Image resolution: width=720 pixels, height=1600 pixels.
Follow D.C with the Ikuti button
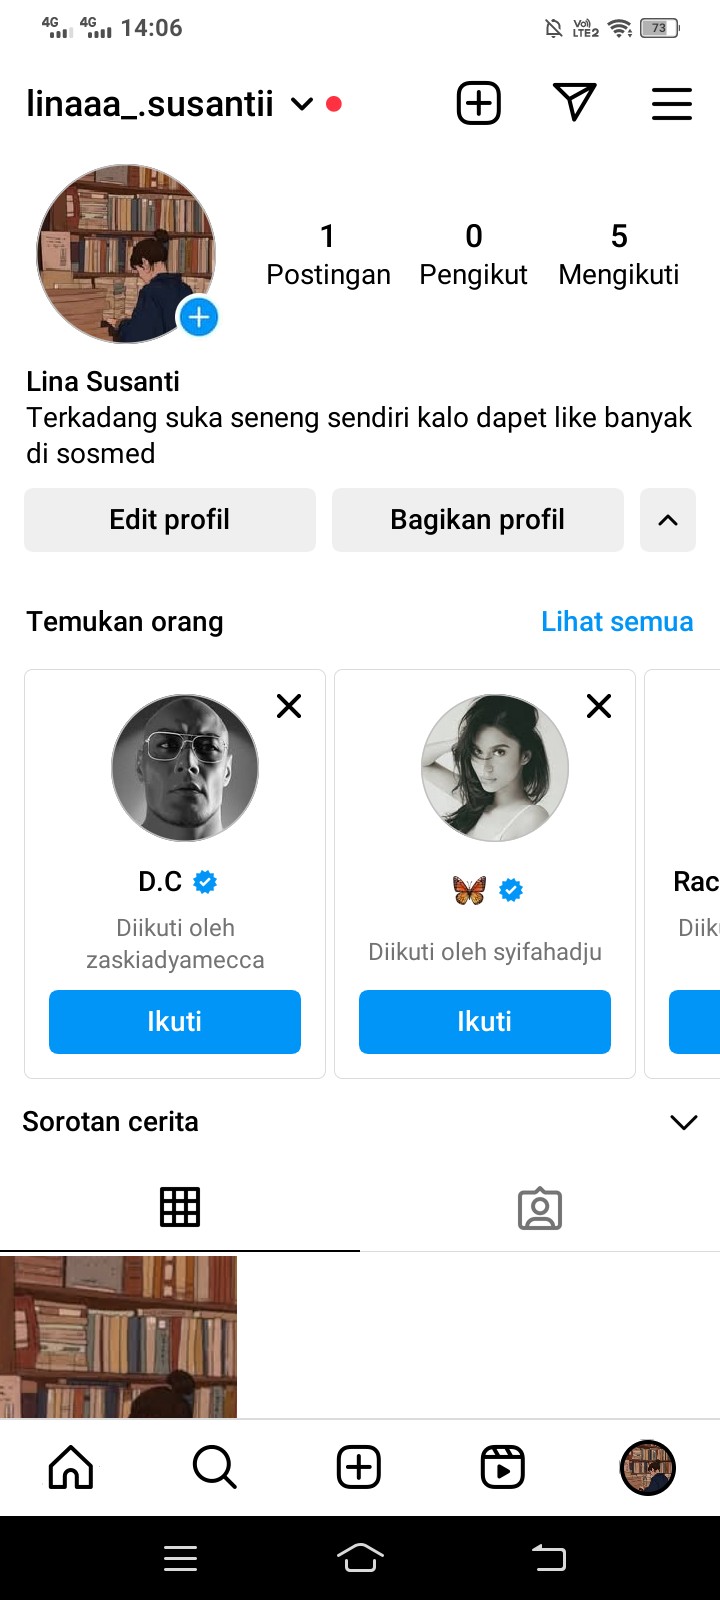tap(175, 1021)
